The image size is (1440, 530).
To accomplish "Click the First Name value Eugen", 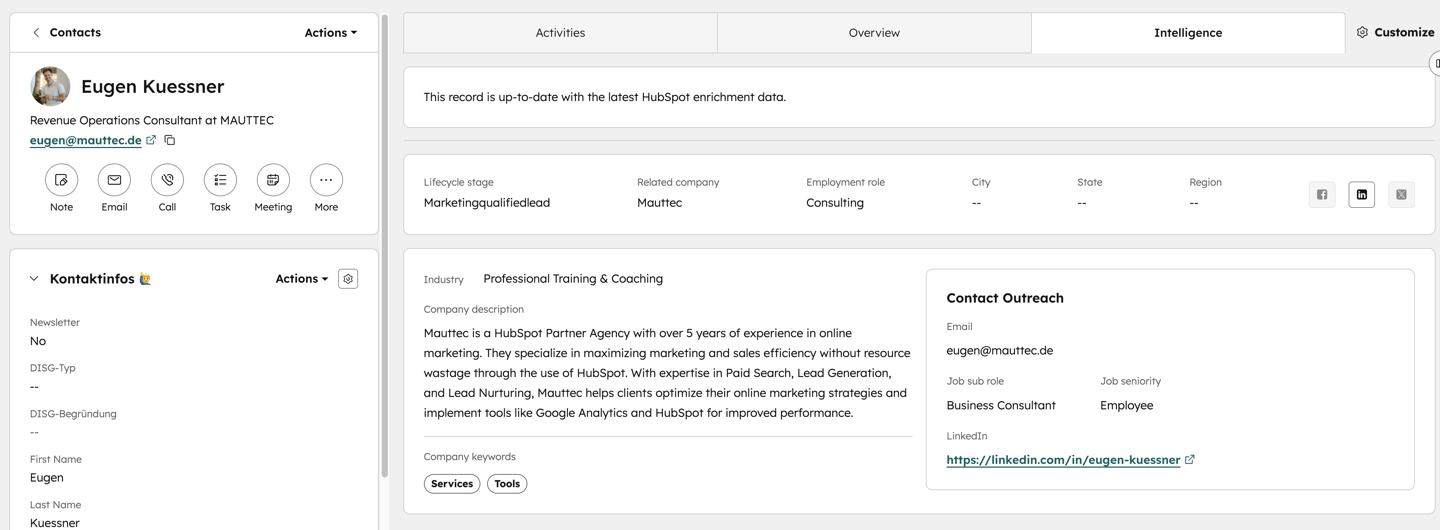I will click(47, 478).
